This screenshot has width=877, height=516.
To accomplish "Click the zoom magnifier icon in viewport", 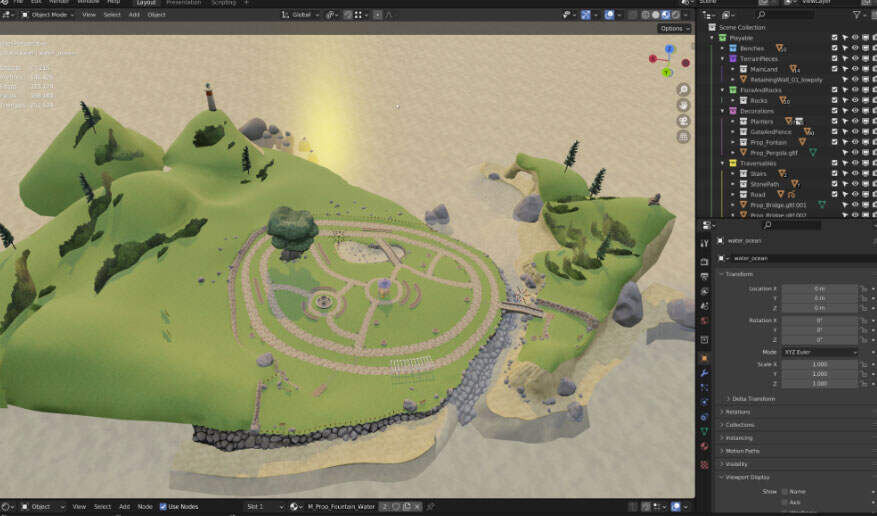I will click(x=683, y=90).
